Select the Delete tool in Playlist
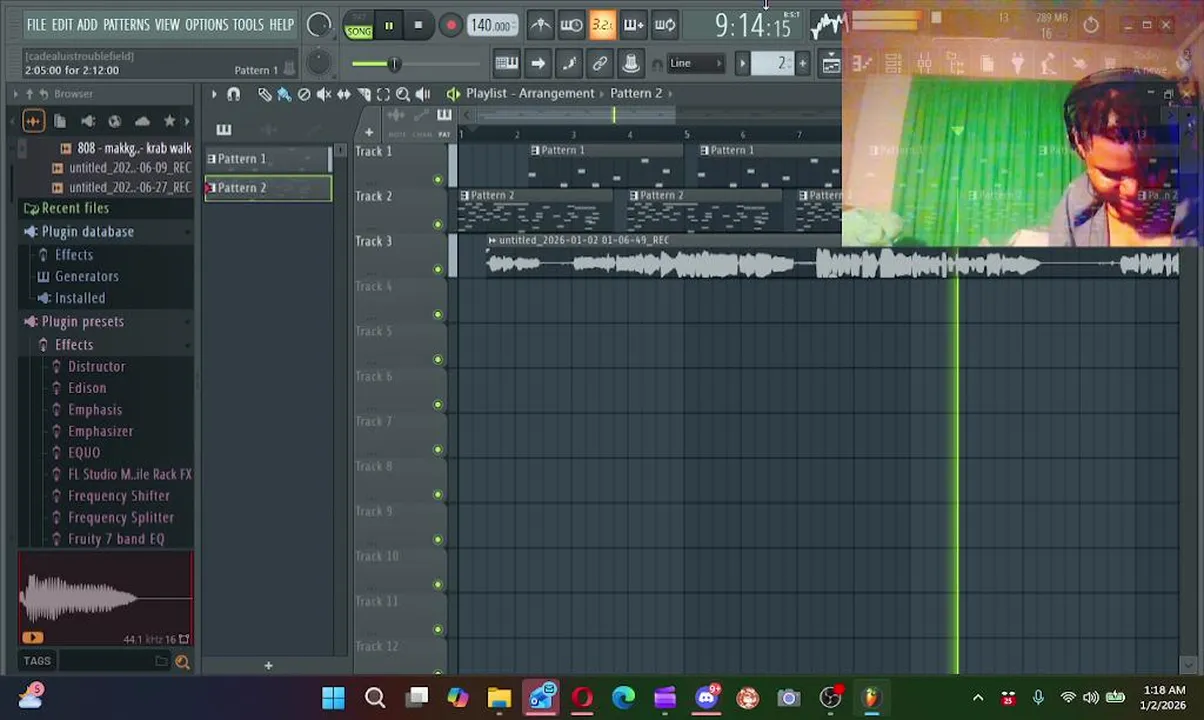 [x=304, y=94]
